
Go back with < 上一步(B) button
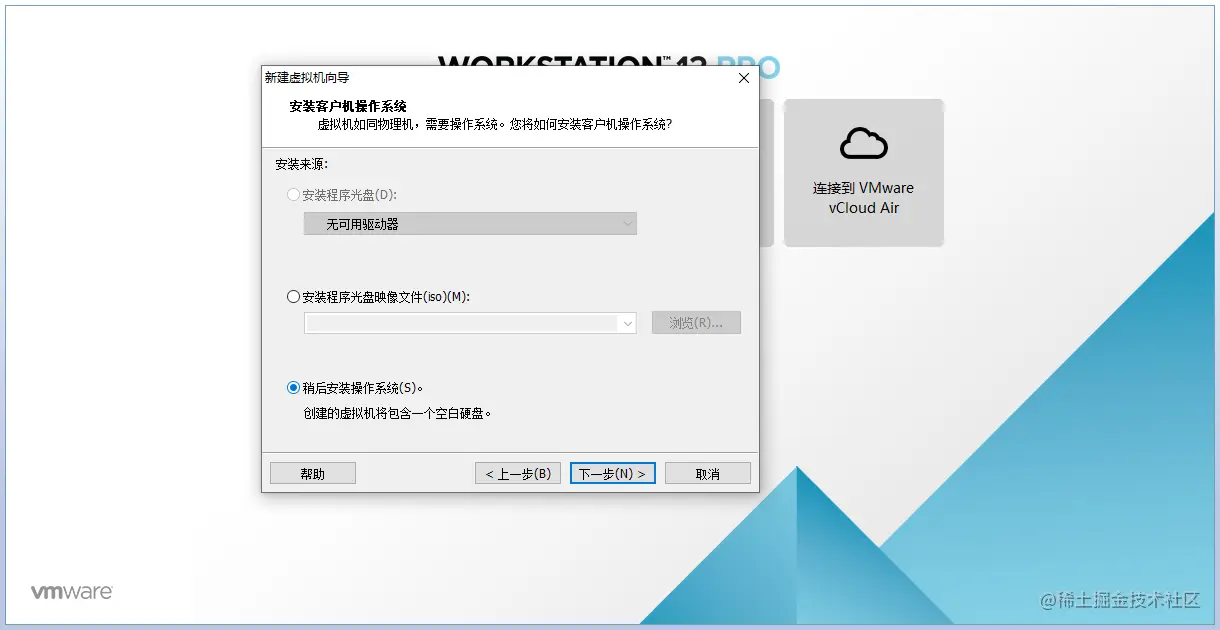pyautogui.click(x=518, y=473)
